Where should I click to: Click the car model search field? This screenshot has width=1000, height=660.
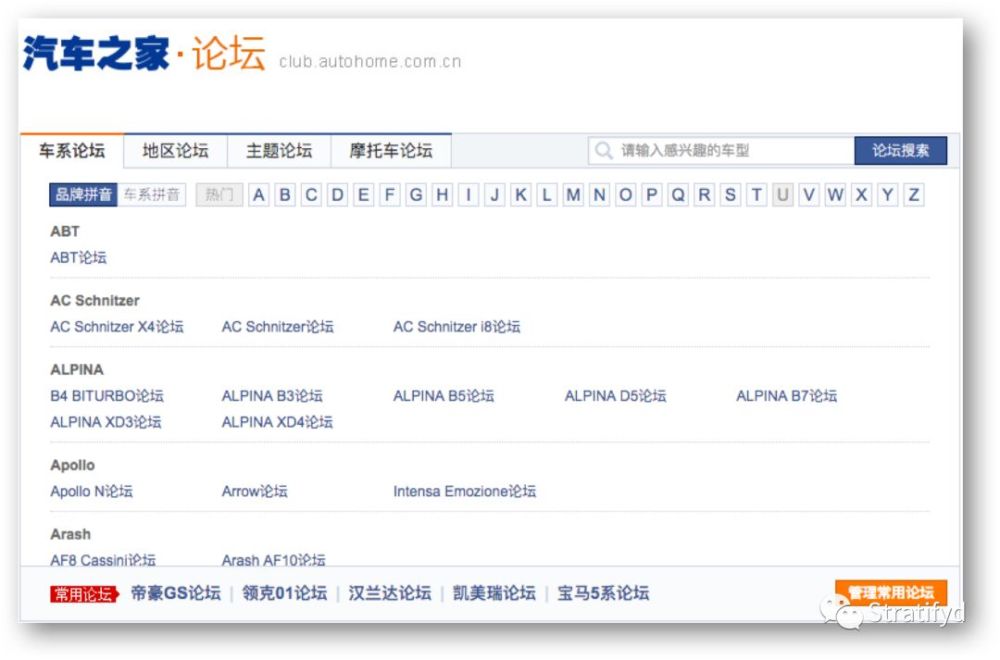tap(721, 150)
